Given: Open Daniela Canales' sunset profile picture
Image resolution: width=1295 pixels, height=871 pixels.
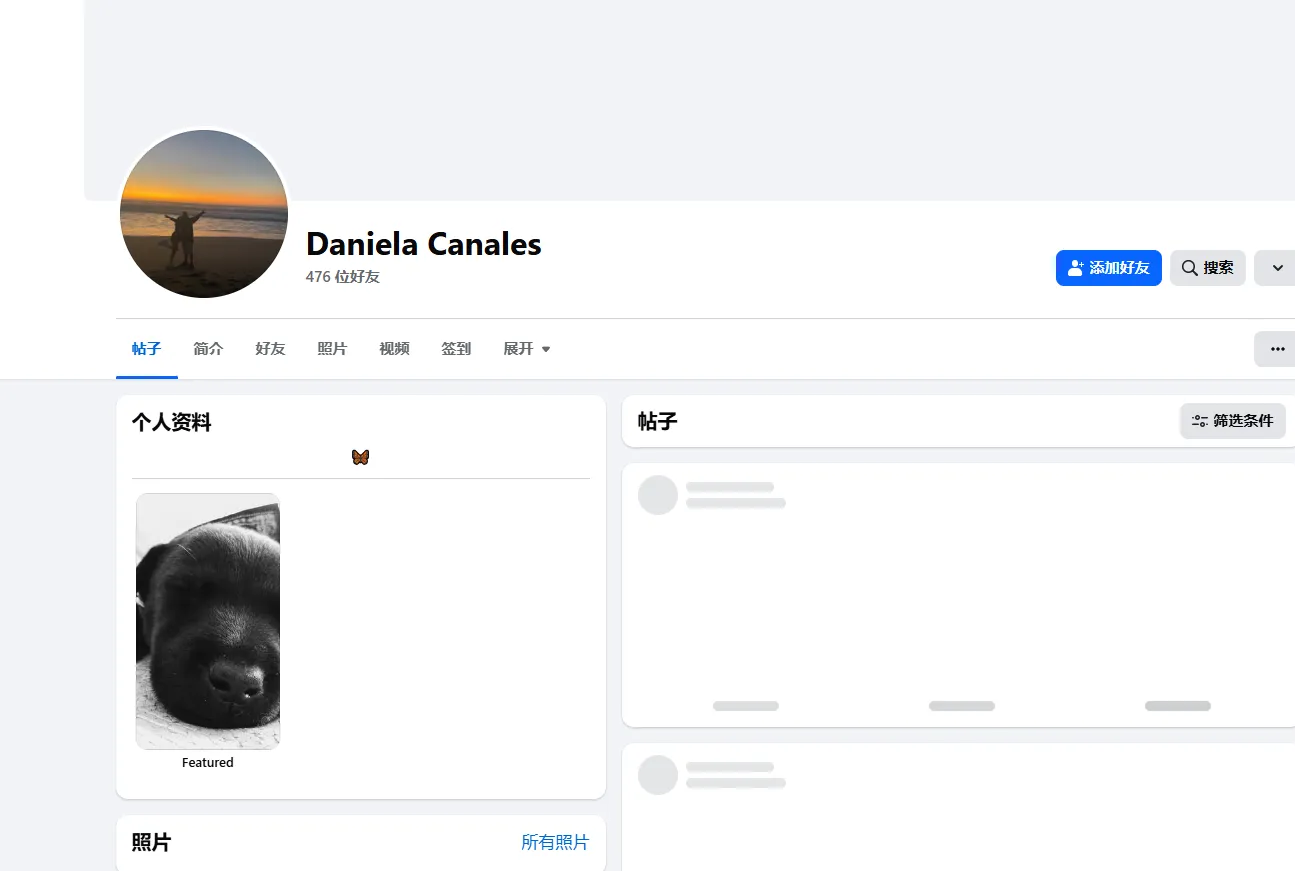Looking at the screenshot, I should [204, 214].
